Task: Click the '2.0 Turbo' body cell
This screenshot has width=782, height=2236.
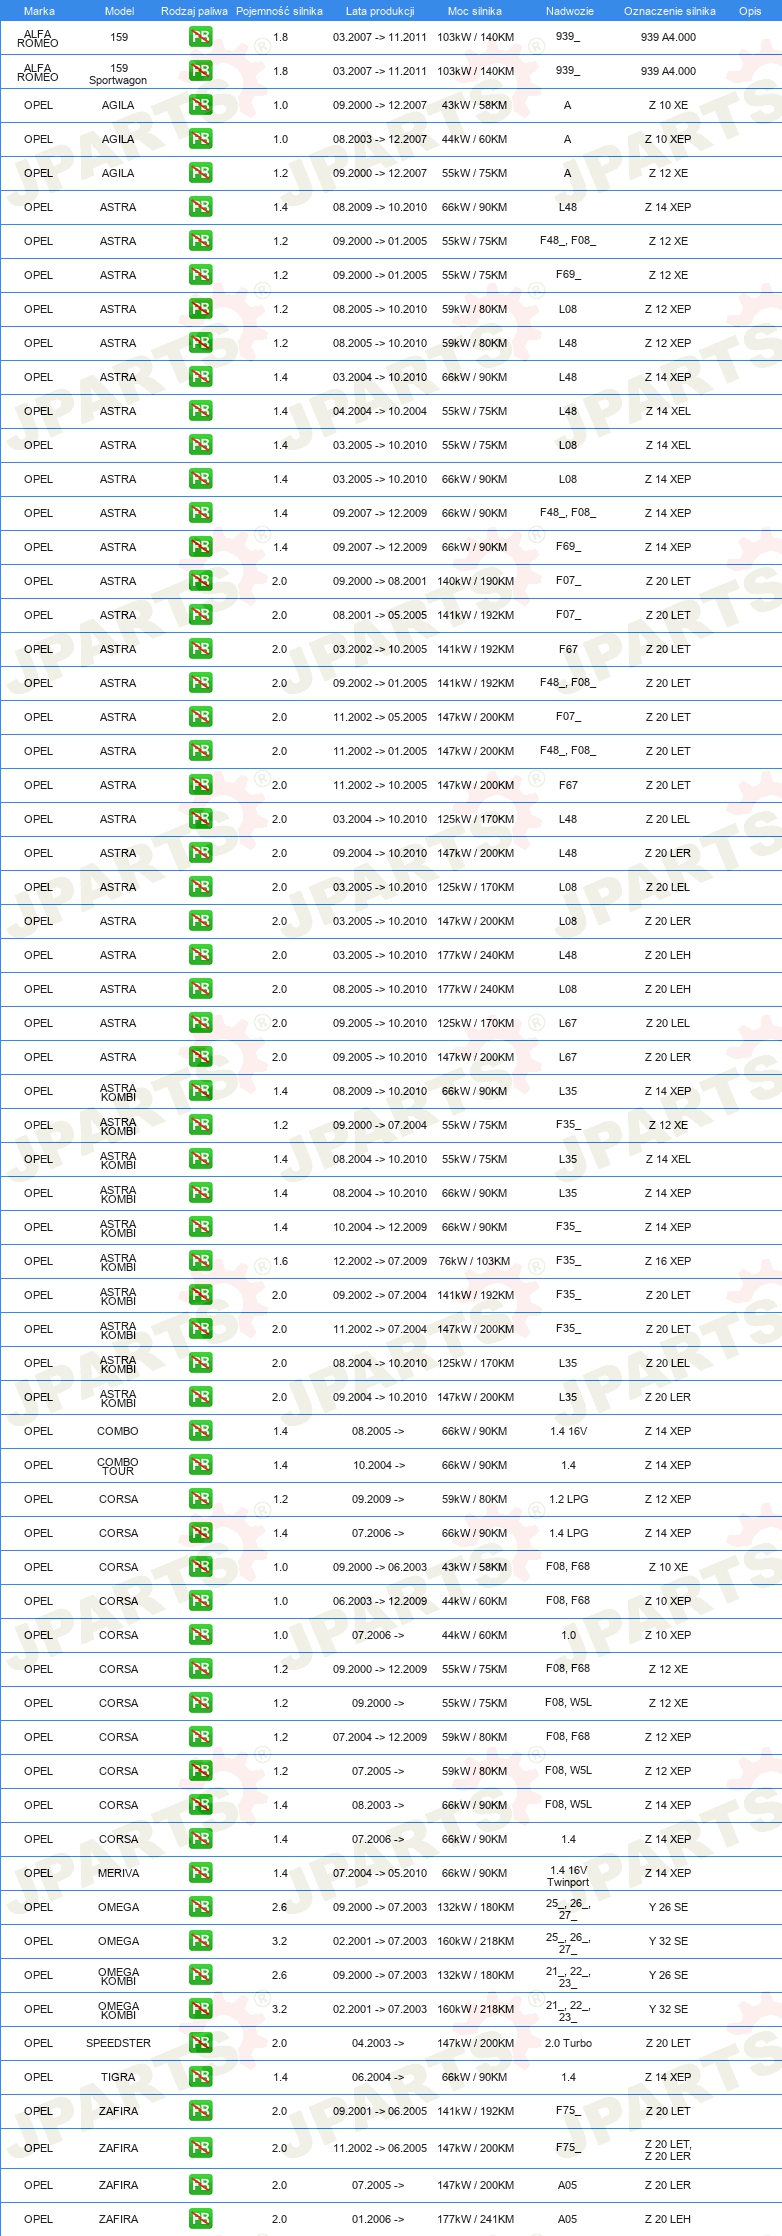Action: (x=568, y=2043)
